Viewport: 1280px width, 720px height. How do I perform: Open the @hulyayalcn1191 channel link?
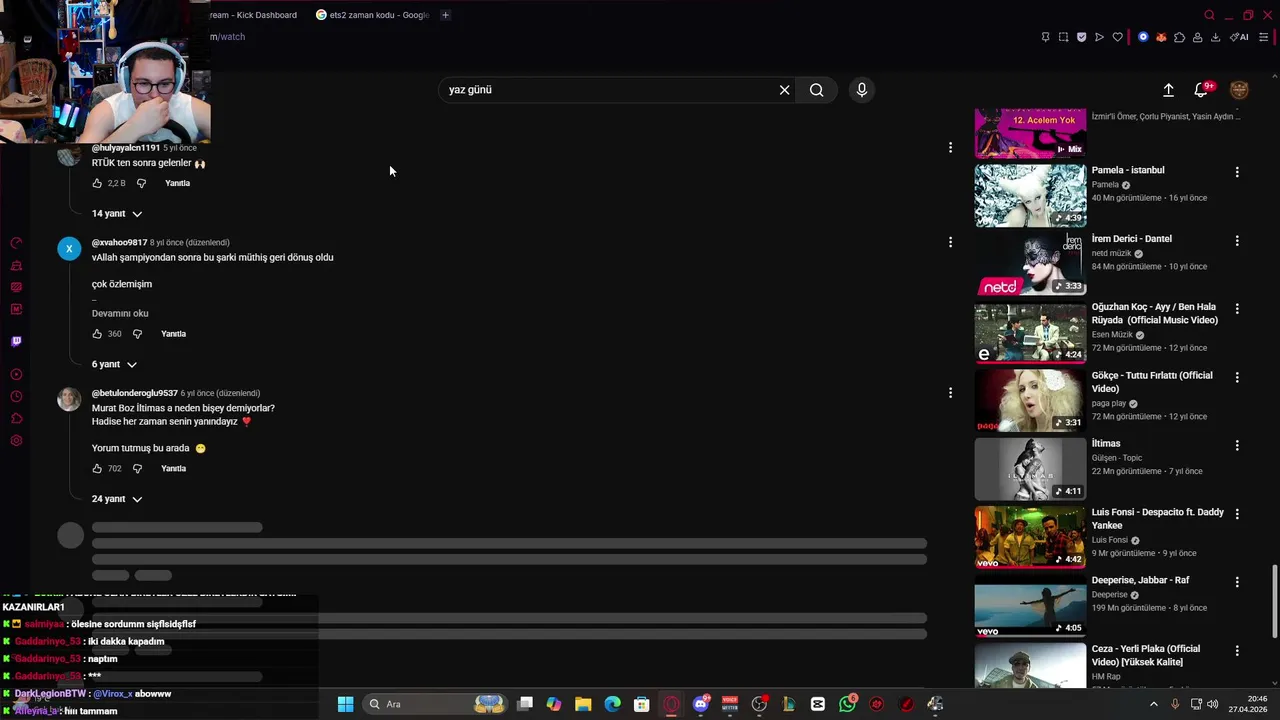point(126,148)
